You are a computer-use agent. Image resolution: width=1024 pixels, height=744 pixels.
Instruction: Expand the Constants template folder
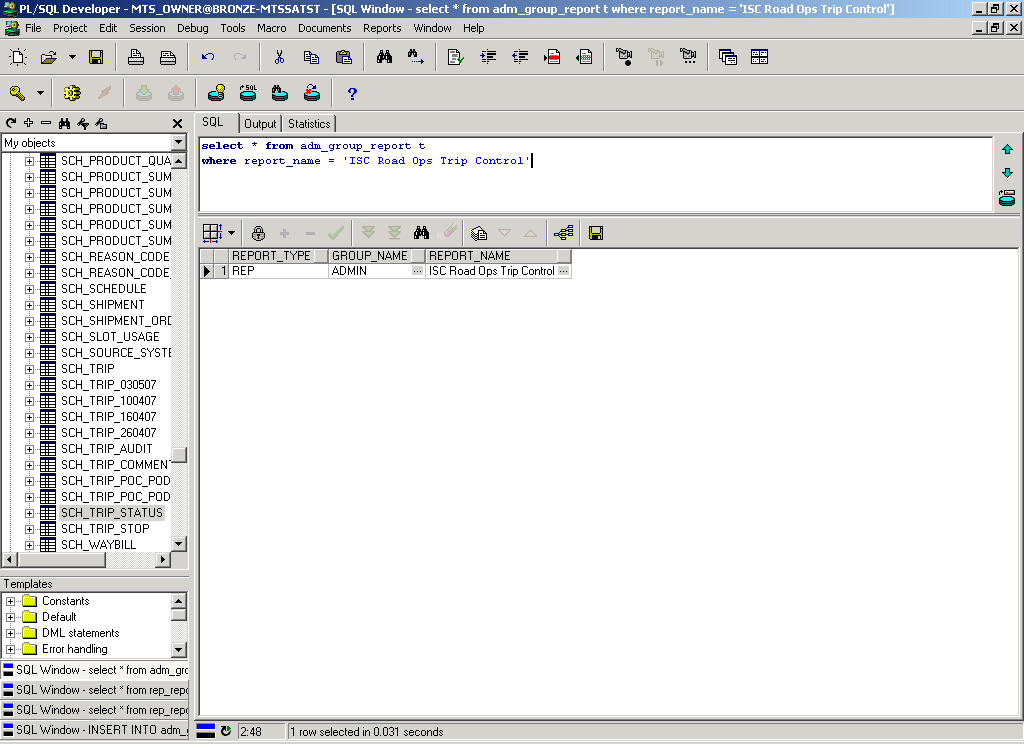(x=10, y=601)
